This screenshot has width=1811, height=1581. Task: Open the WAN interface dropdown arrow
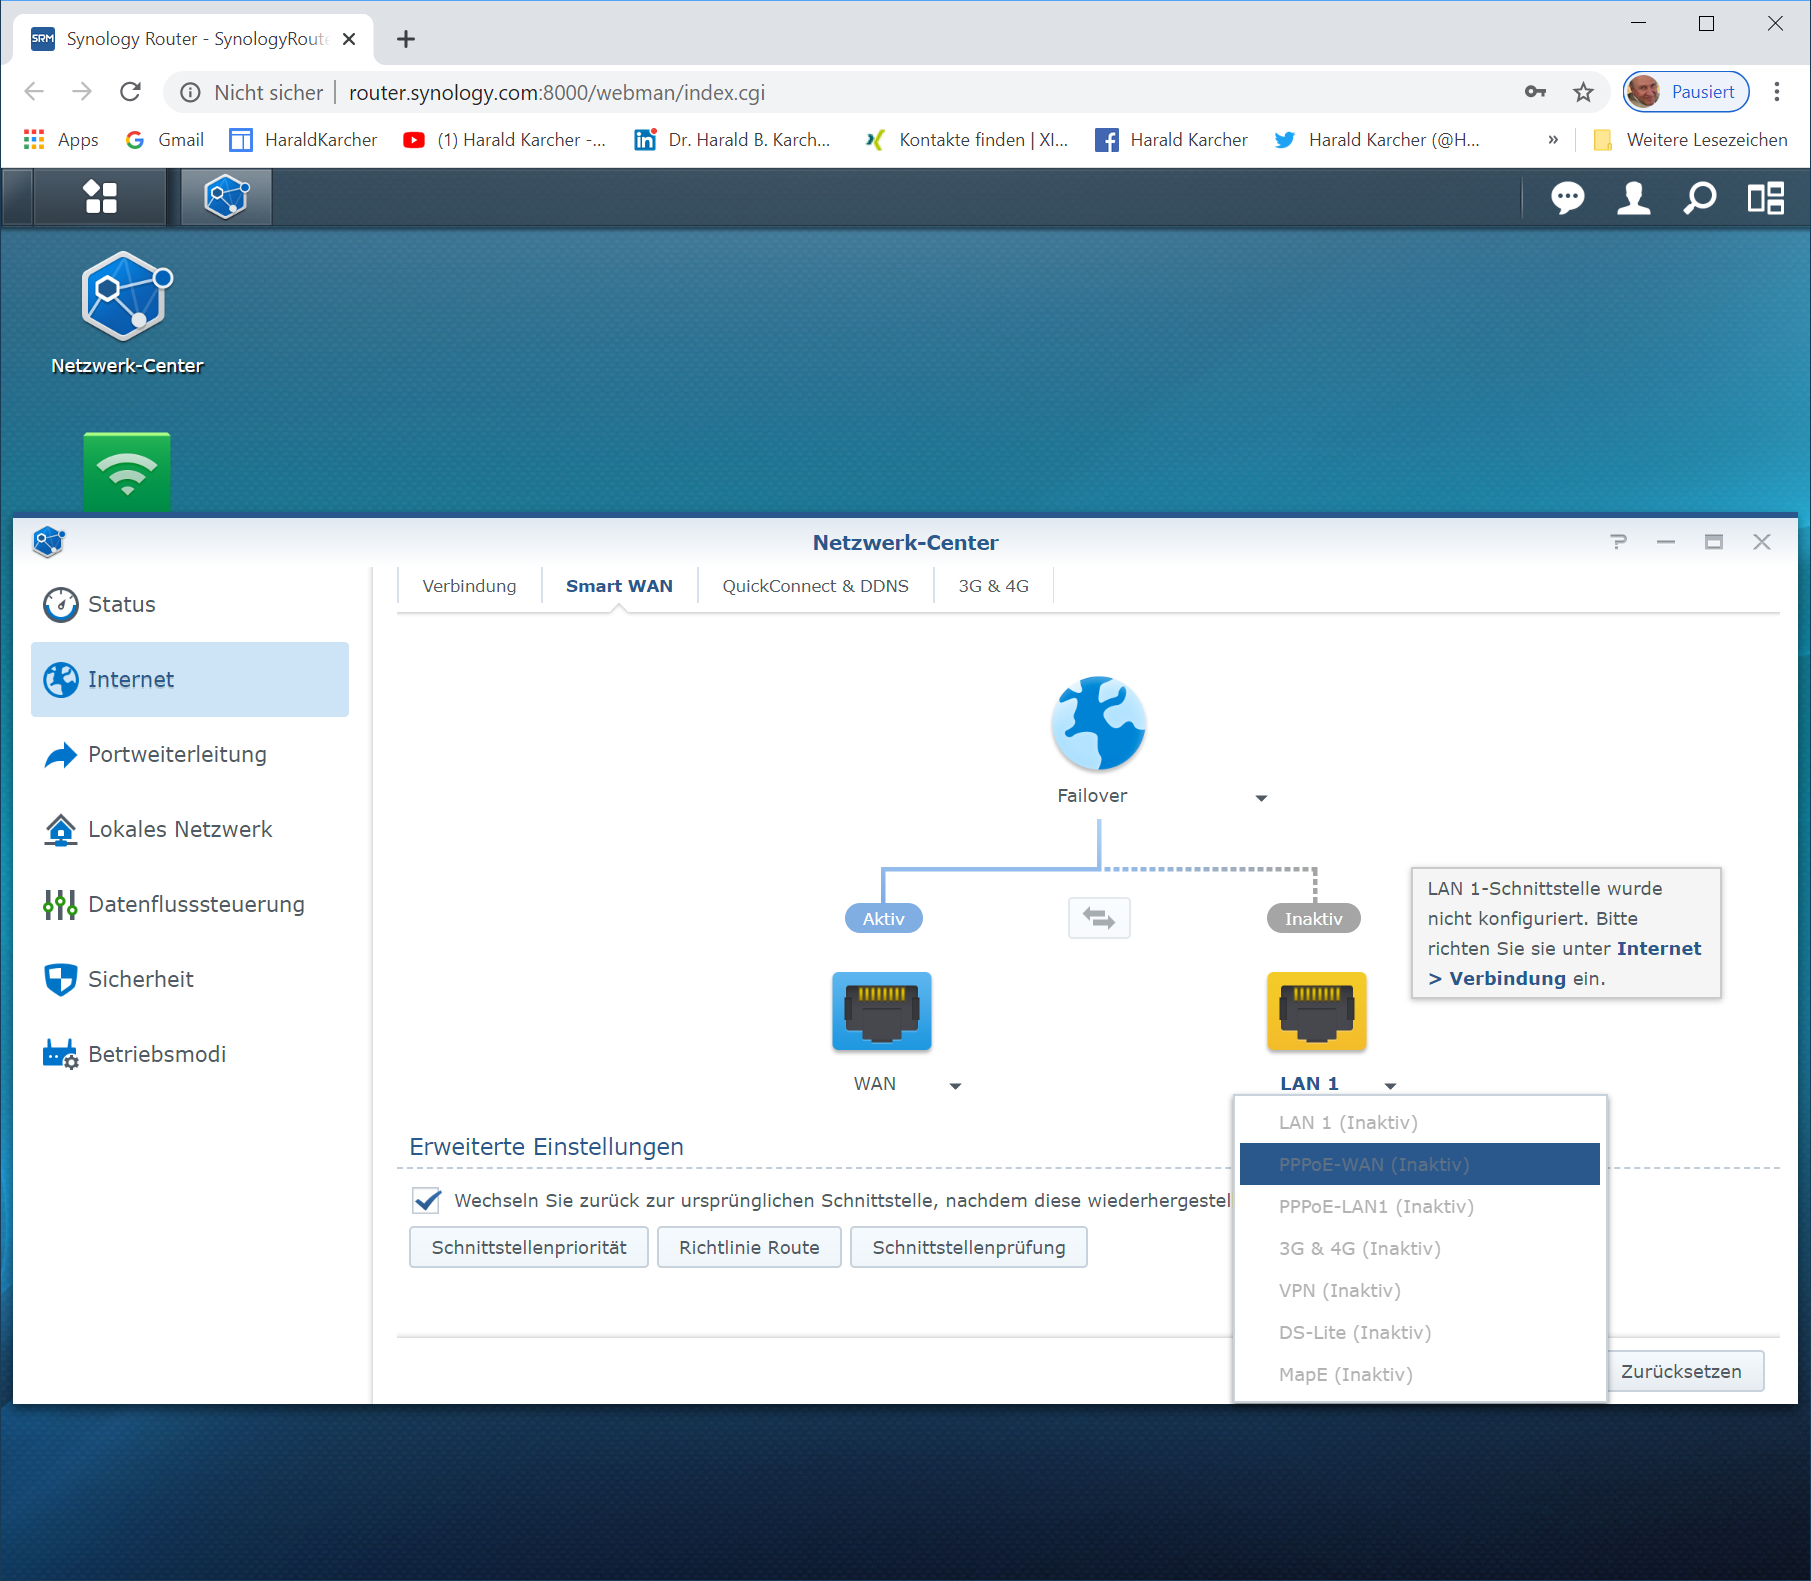pos(955,1086)
